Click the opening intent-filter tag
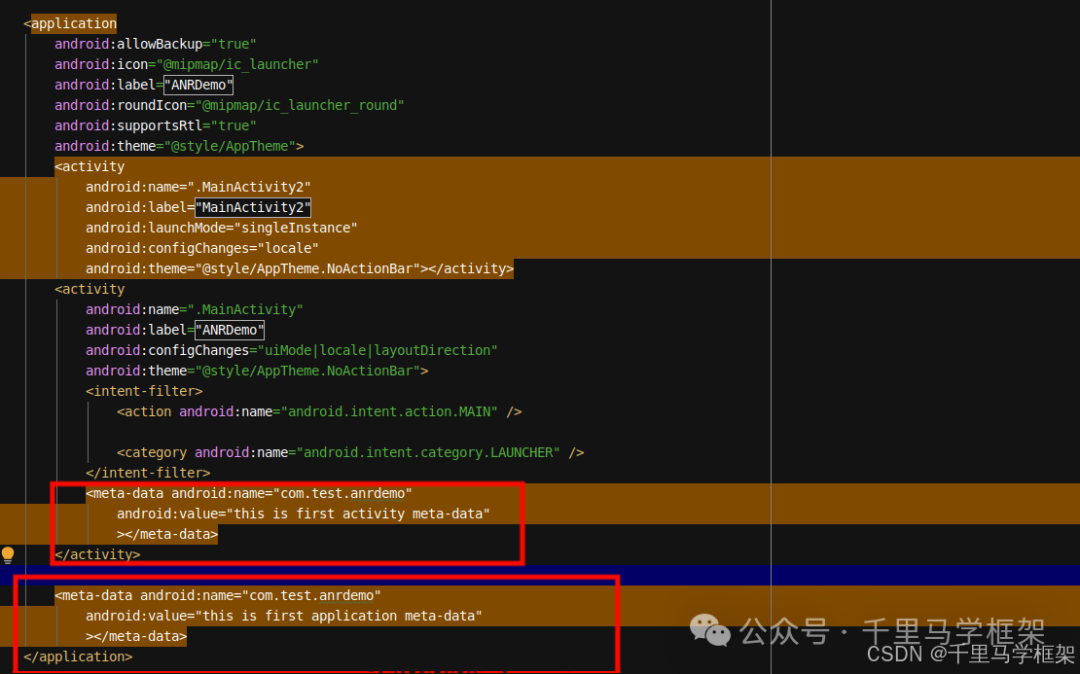Screen dimensions: 1080x674 (x=144, y=391)
